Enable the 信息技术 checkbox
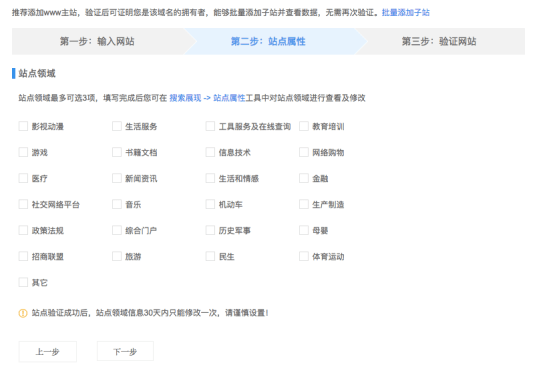Viewport: 545px width, 377px height. tap(210, 152)
